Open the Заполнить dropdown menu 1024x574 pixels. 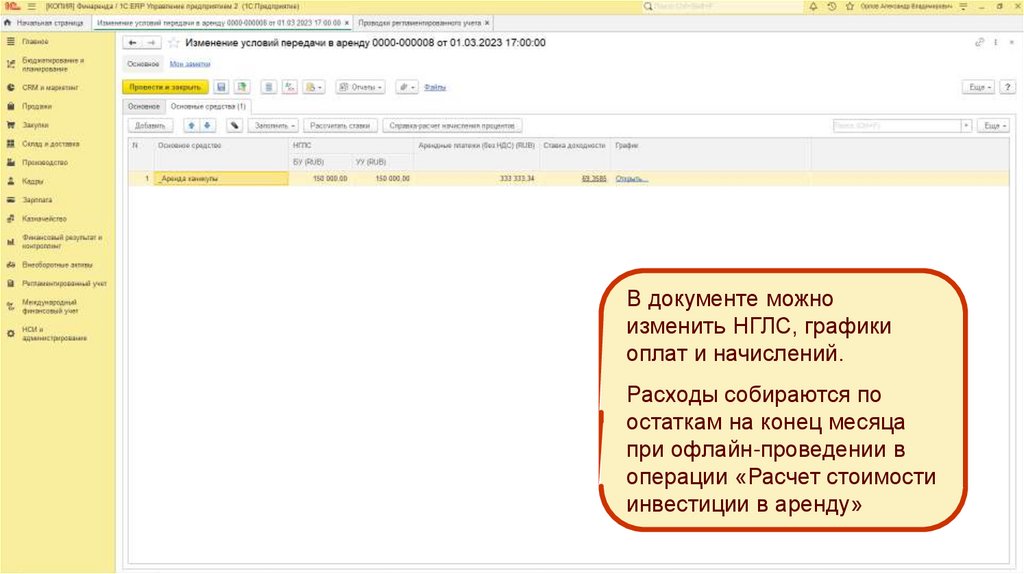click(274, 126)
